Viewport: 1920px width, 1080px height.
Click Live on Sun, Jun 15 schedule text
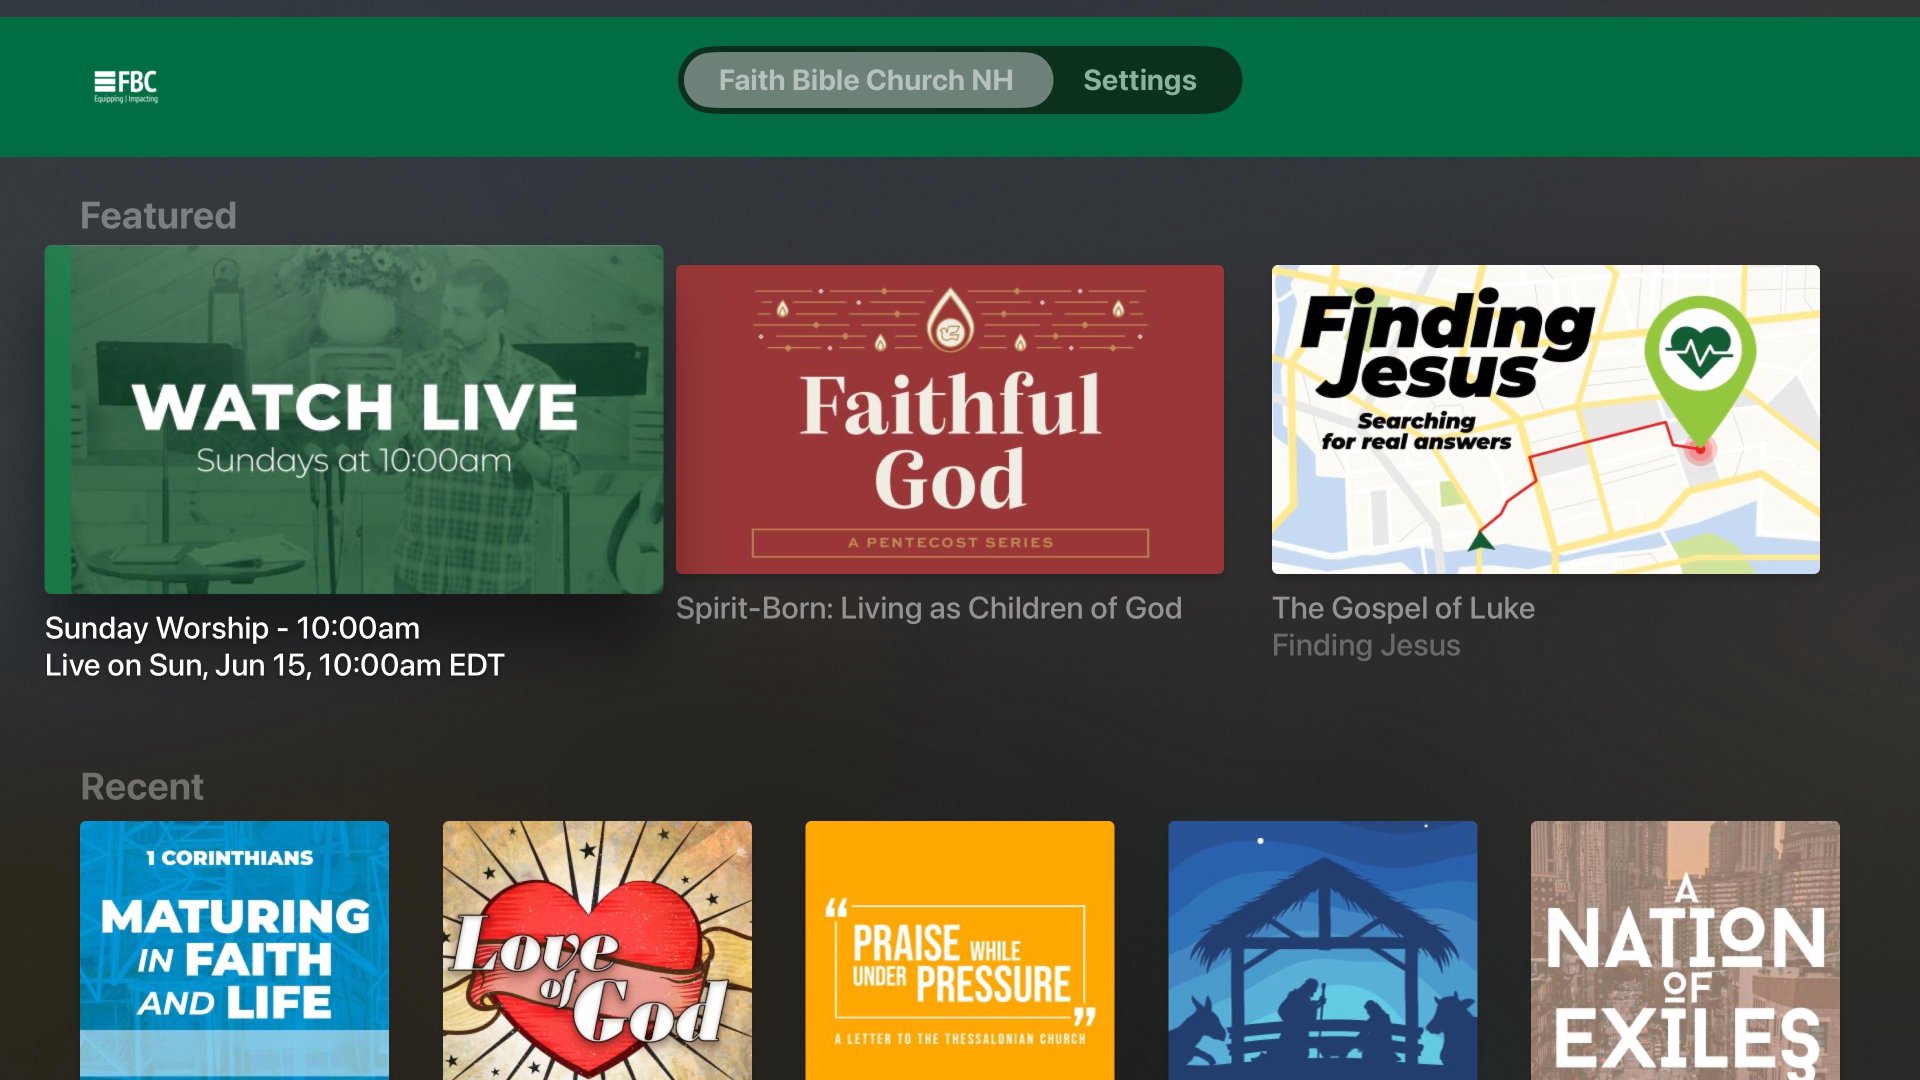(x=274, y=665)
